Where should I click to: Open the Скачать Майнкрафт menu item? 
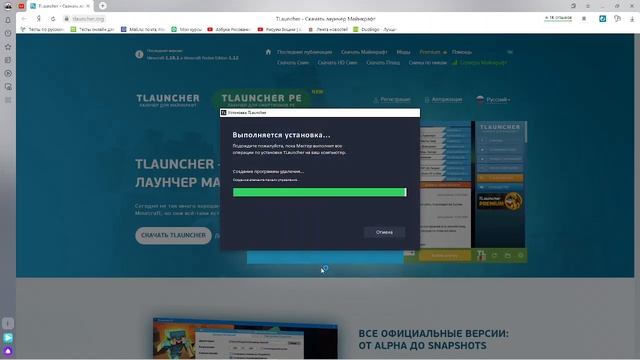coord(364,52)
